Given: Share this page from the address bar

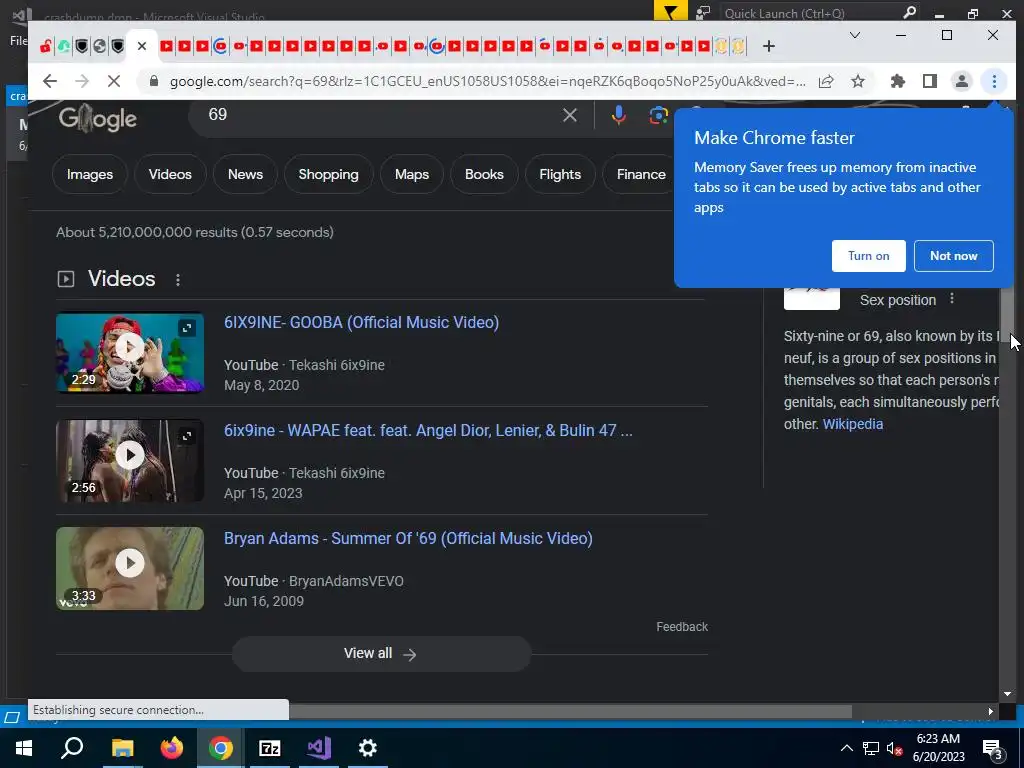Looking at the screenshot, I should point(826,81).
